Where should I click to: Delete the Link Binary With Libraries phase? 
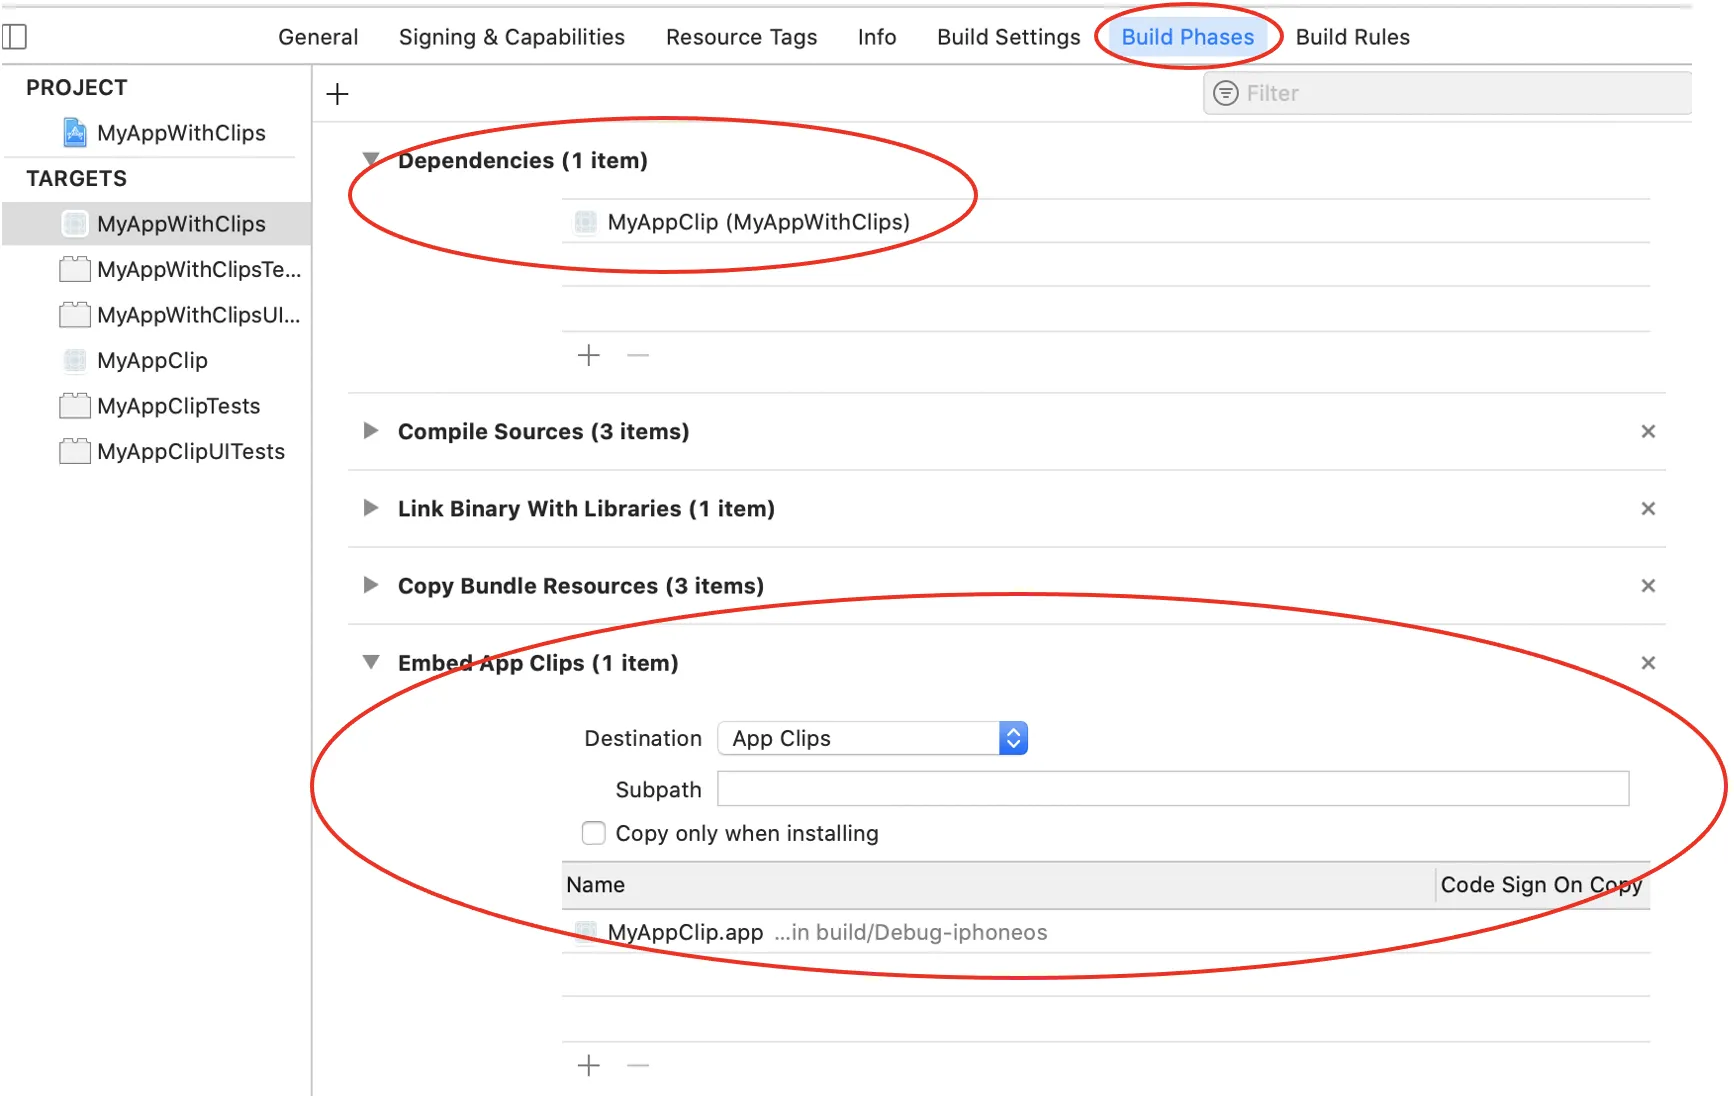click(x=1648, y=508)
